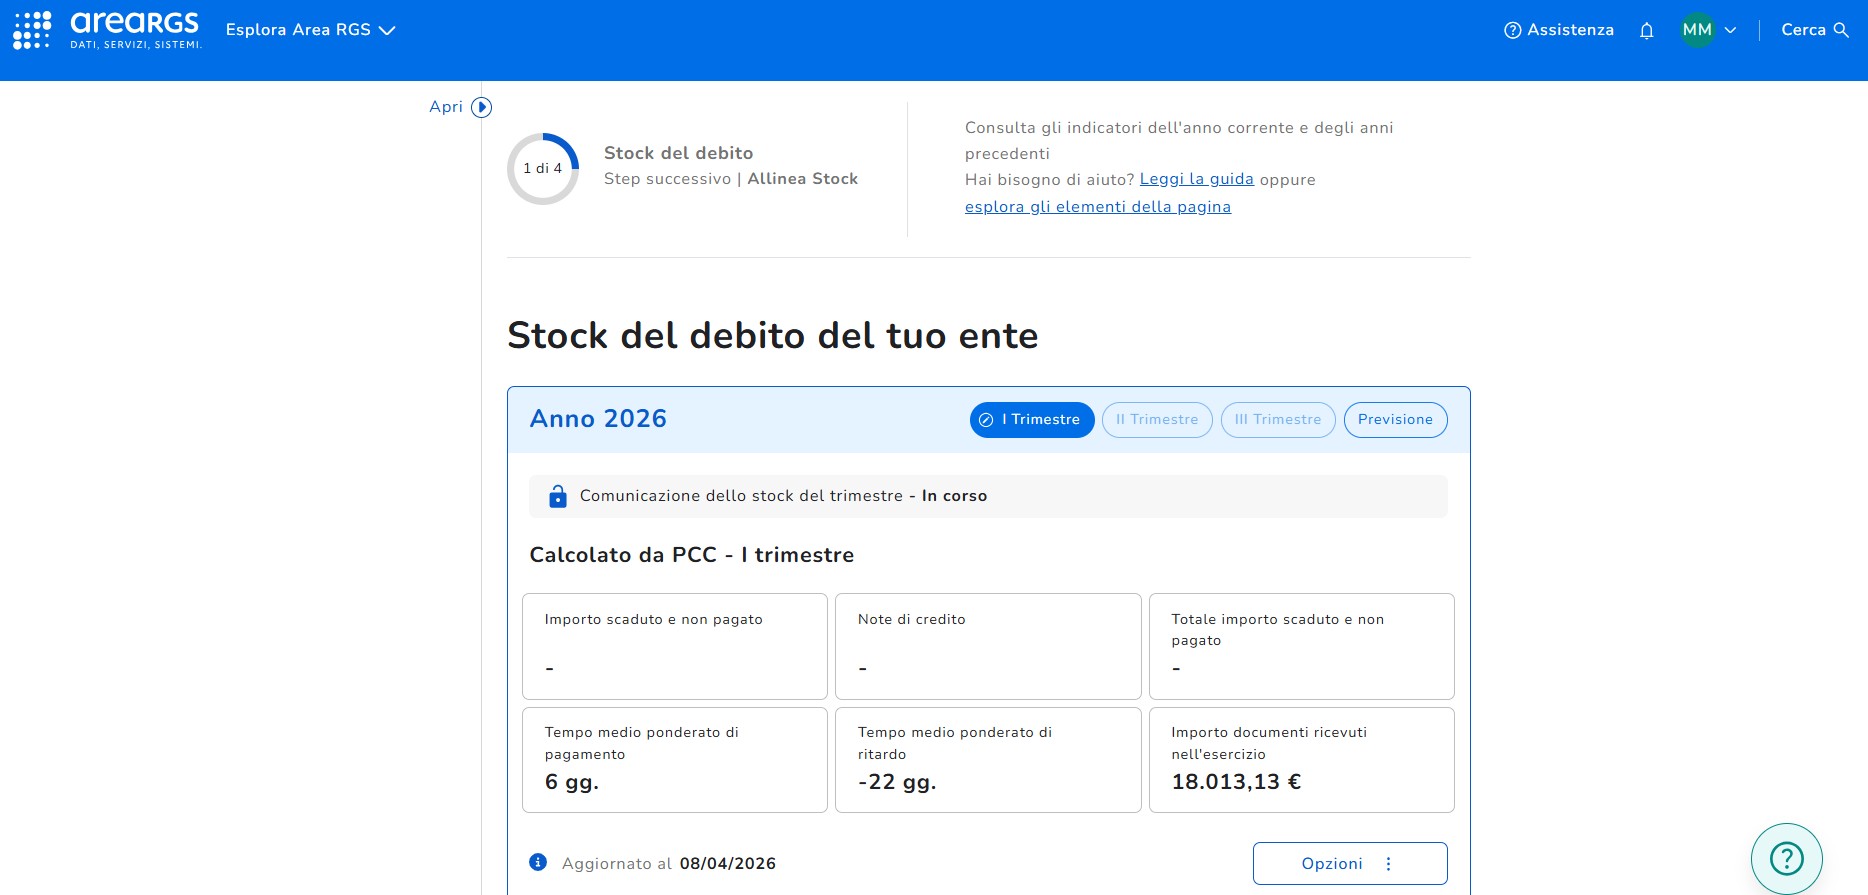1868x895 pixels.
Task: Click the blue lock icon
Action: pyautogui.click(x=558, y=497)
